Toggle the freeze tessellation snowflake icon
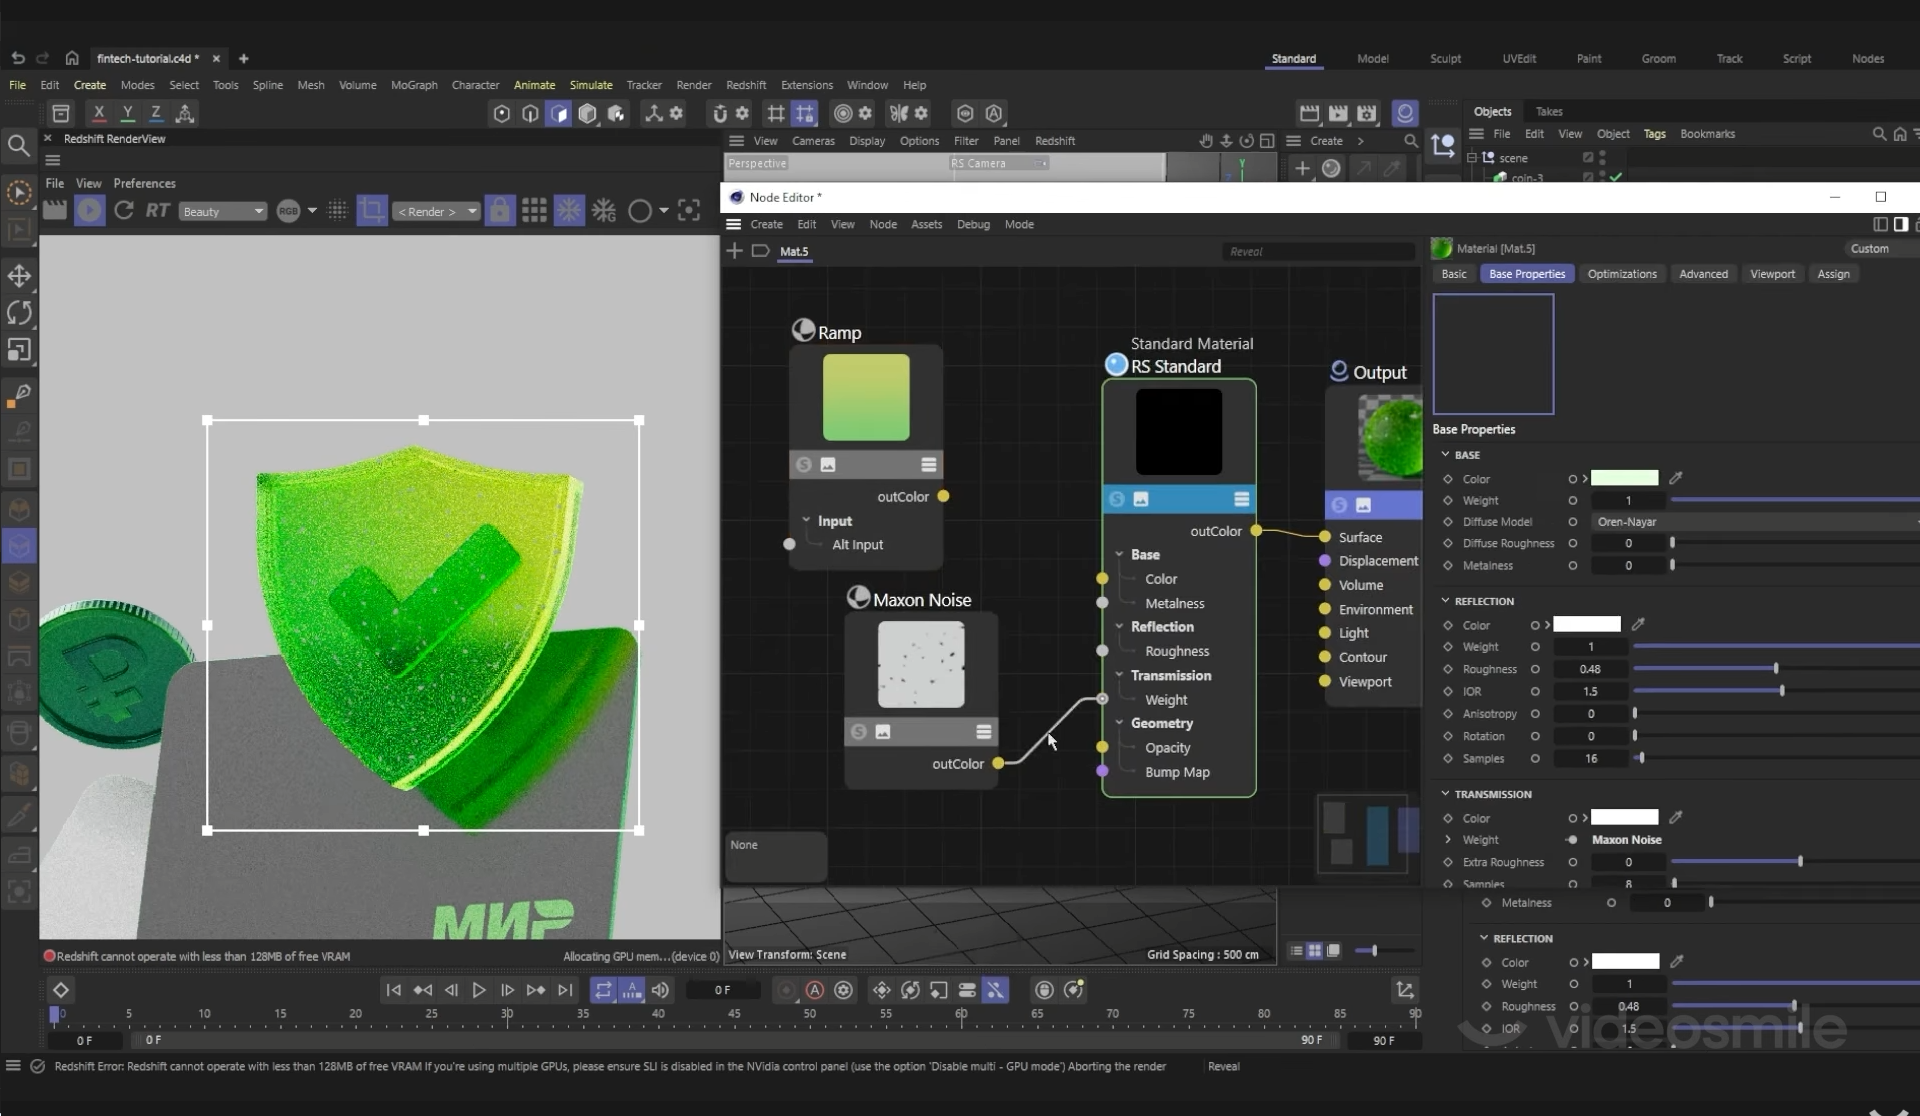This screenshot has height=1116, width=1920. click(x=569, y=211)
